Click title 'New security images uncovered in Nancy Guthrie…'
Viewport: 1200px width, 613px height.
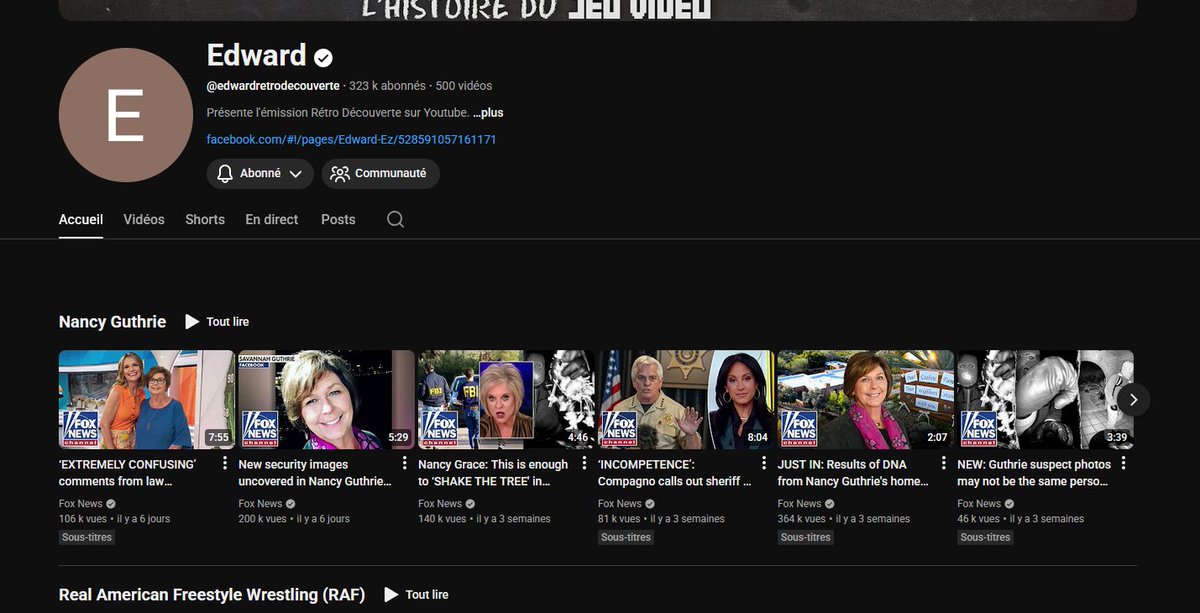pyautogui.click(x=315, y=473)
